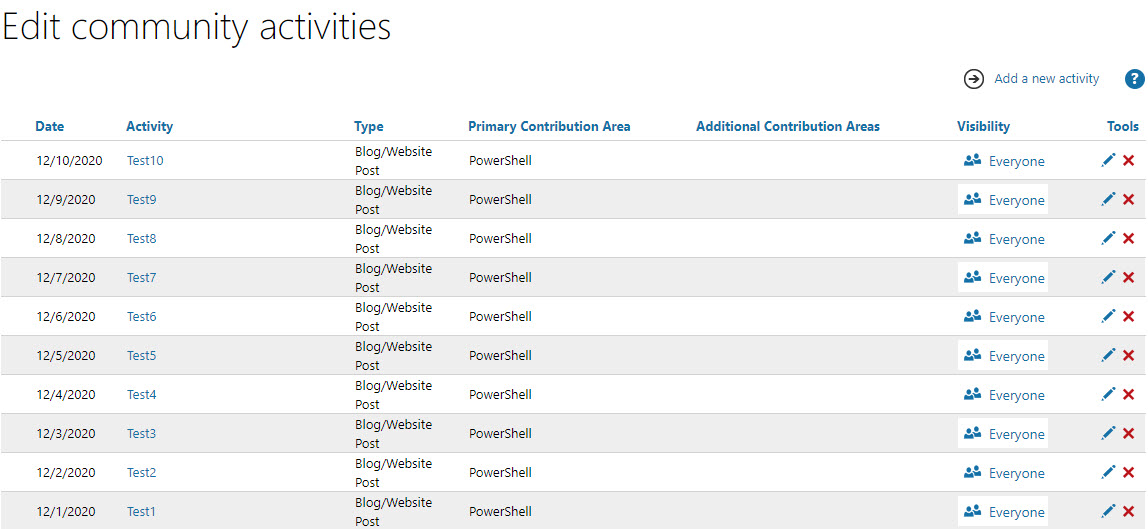Click the Primary Contribution Area column header

pyautogui.click(x=549, y=127)
